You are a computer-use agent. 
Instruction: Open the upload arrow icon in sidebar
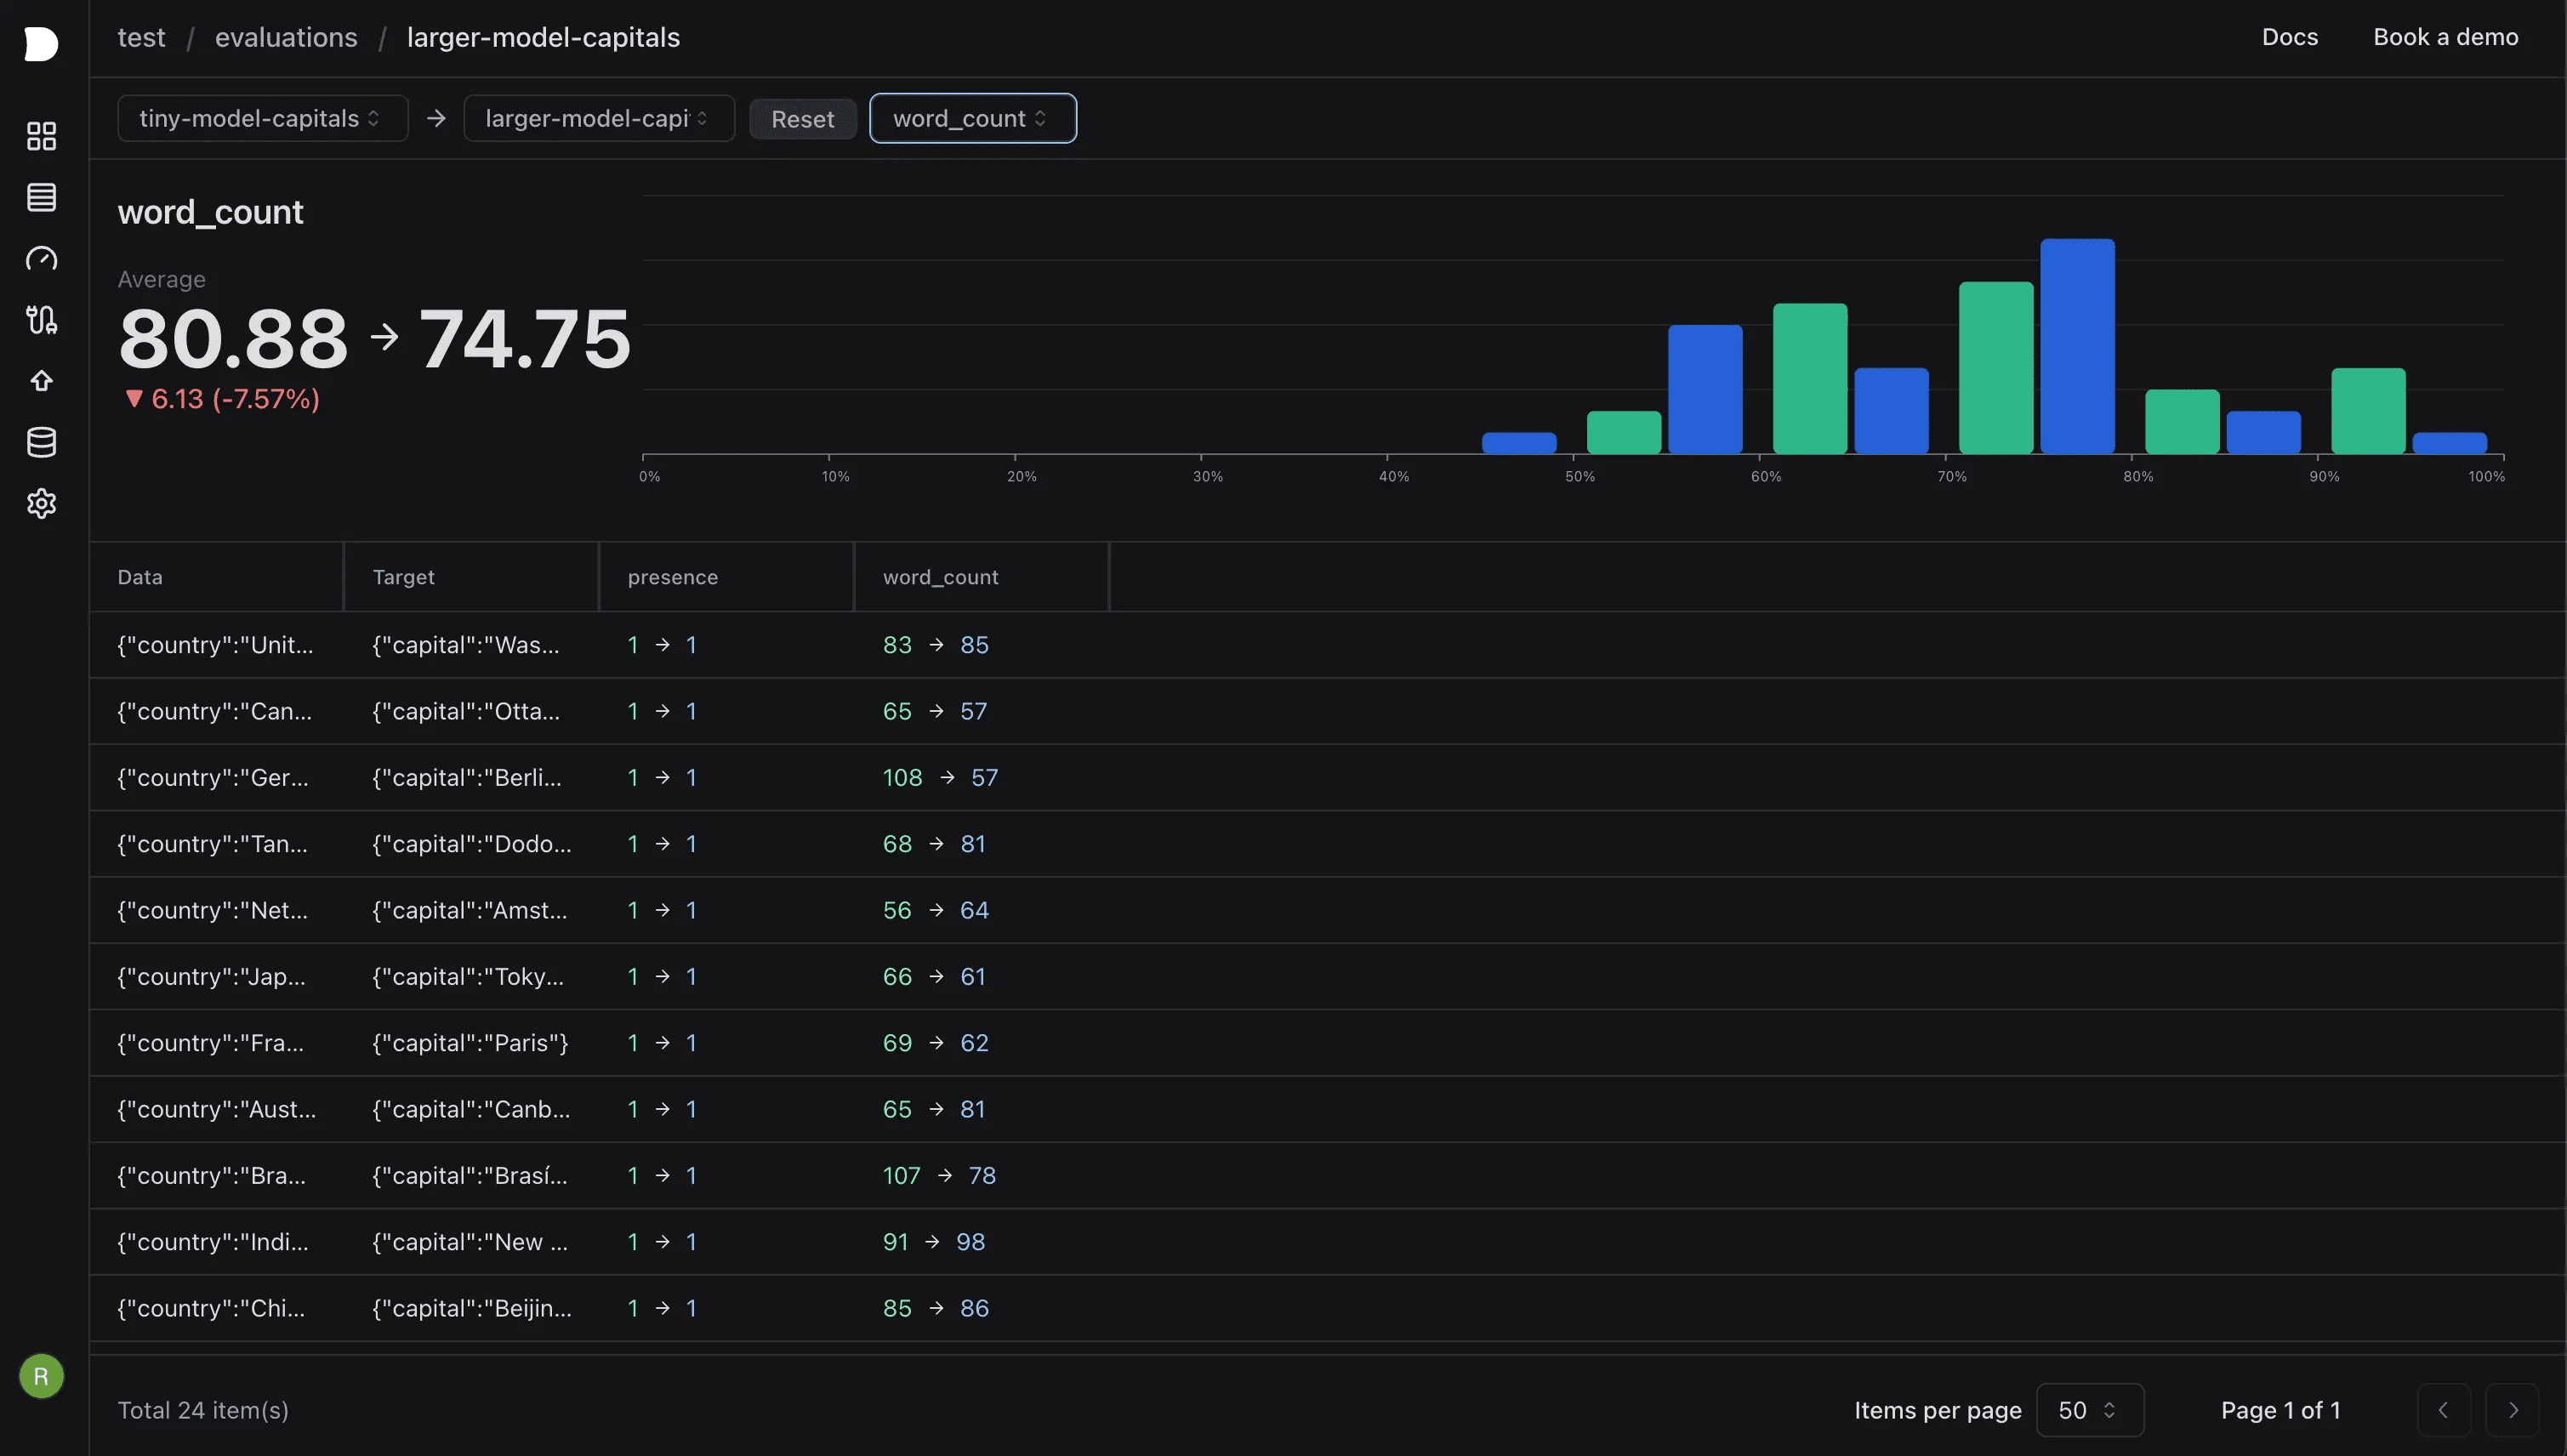[x=41, y=381]
